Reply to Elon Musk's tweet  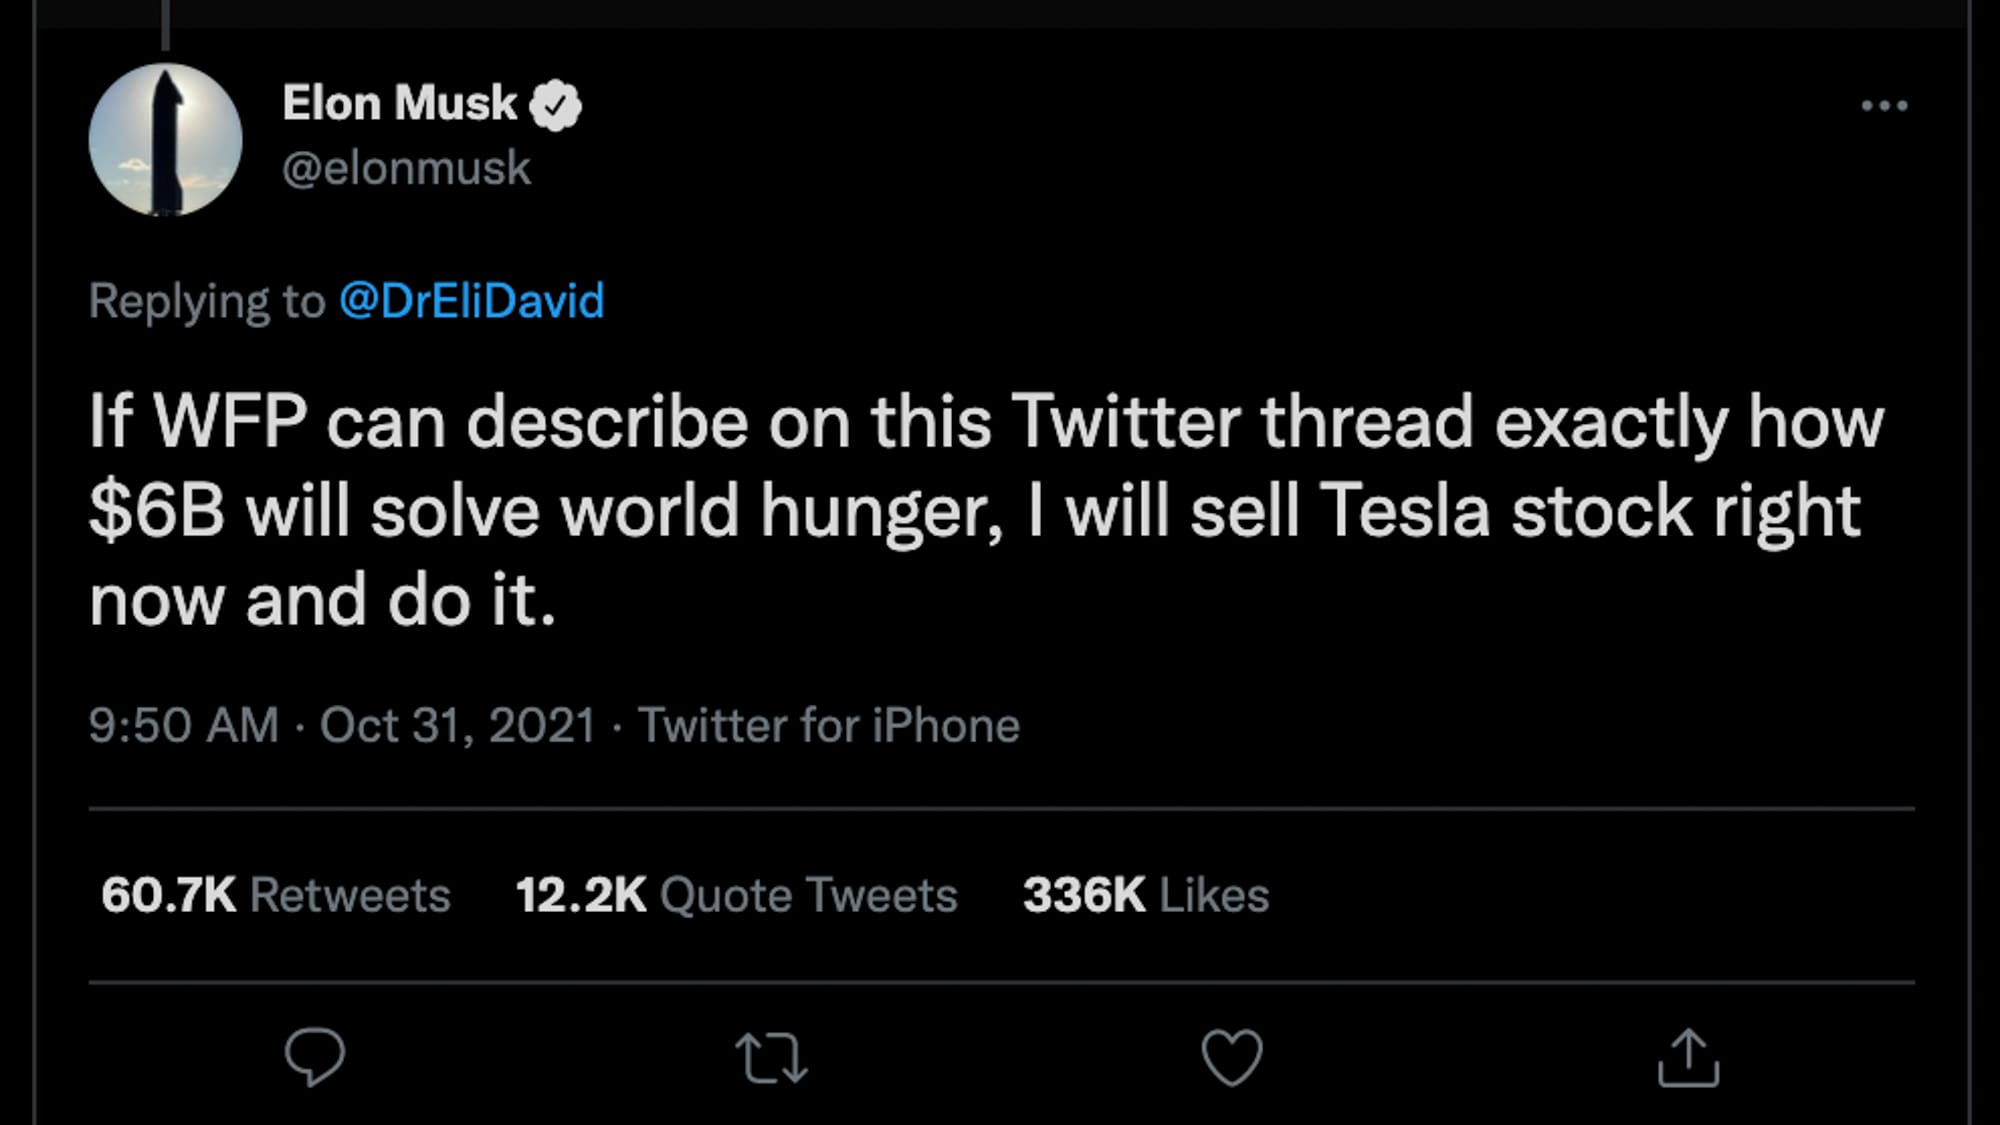coord(314,1057)
